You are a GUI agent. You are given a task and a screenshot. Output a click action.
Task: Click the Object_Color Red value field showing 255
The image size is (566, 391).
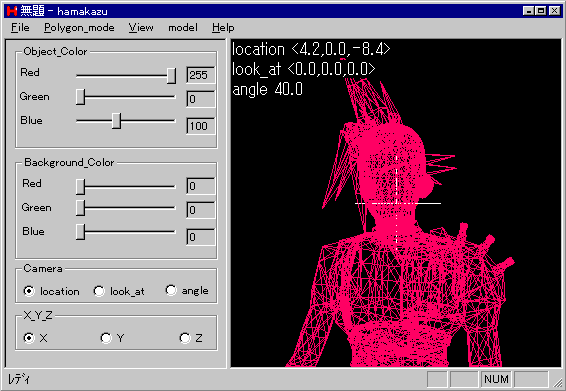[x=201, y=75]
